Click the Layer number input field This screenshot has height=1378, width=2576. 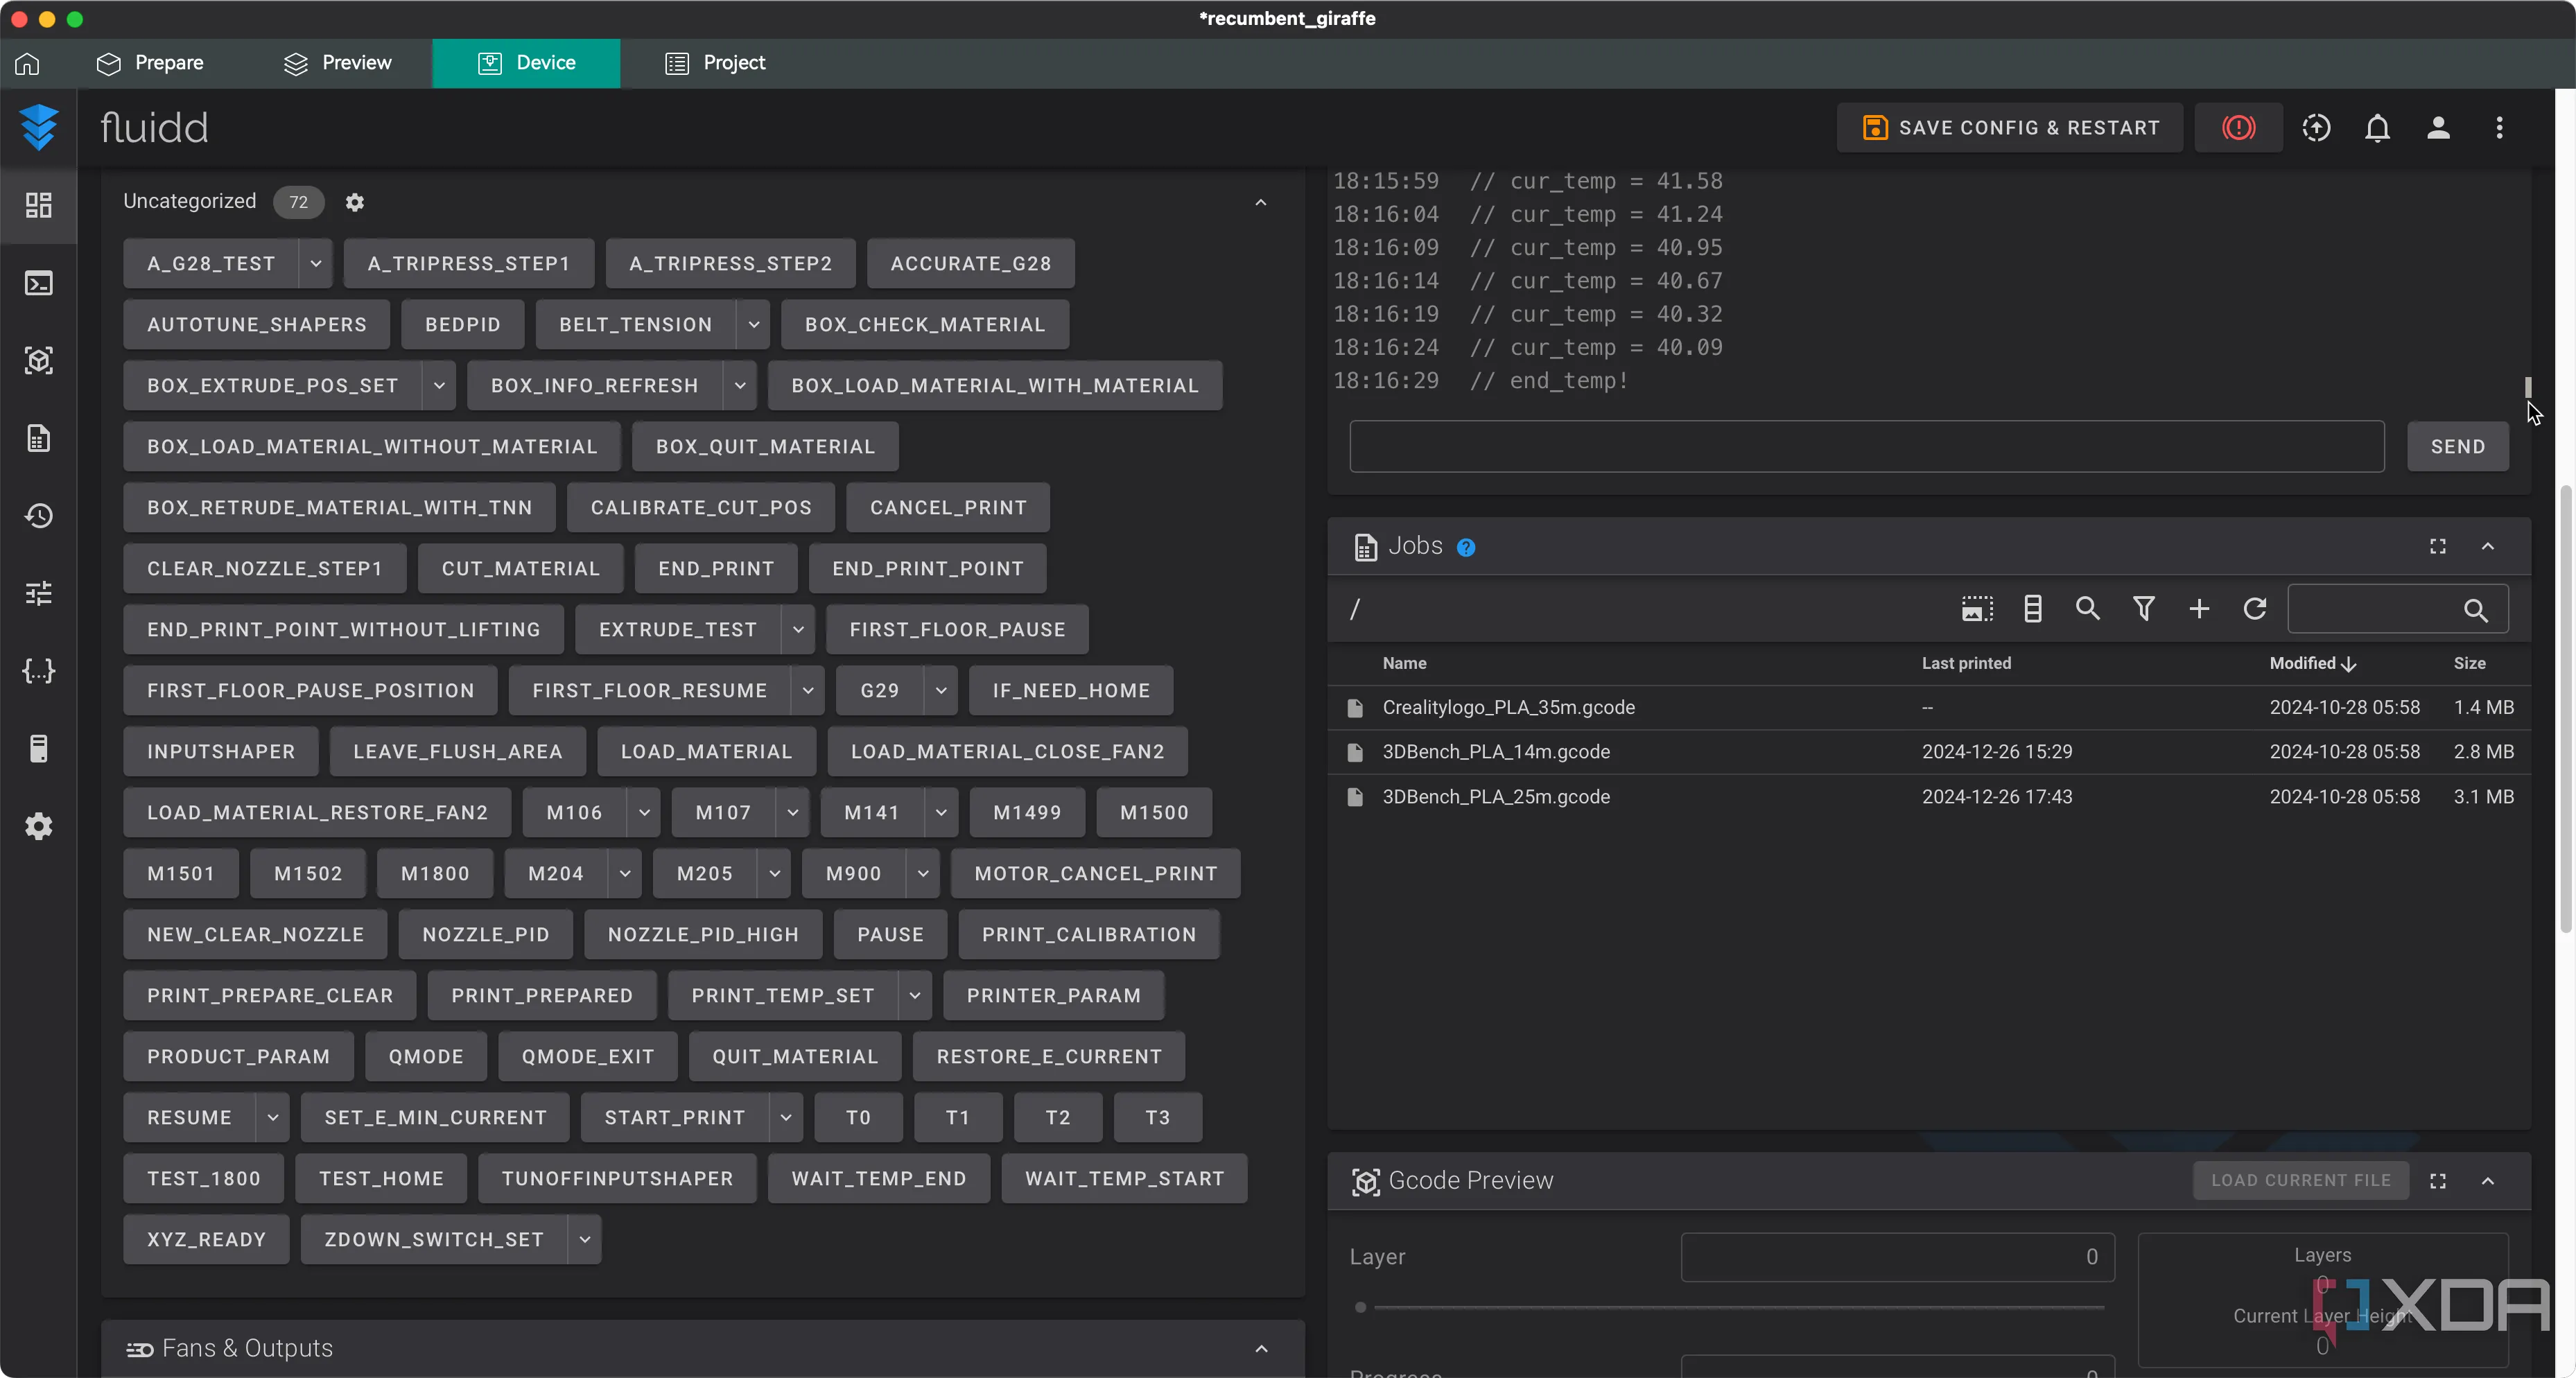point(1897,1257)
